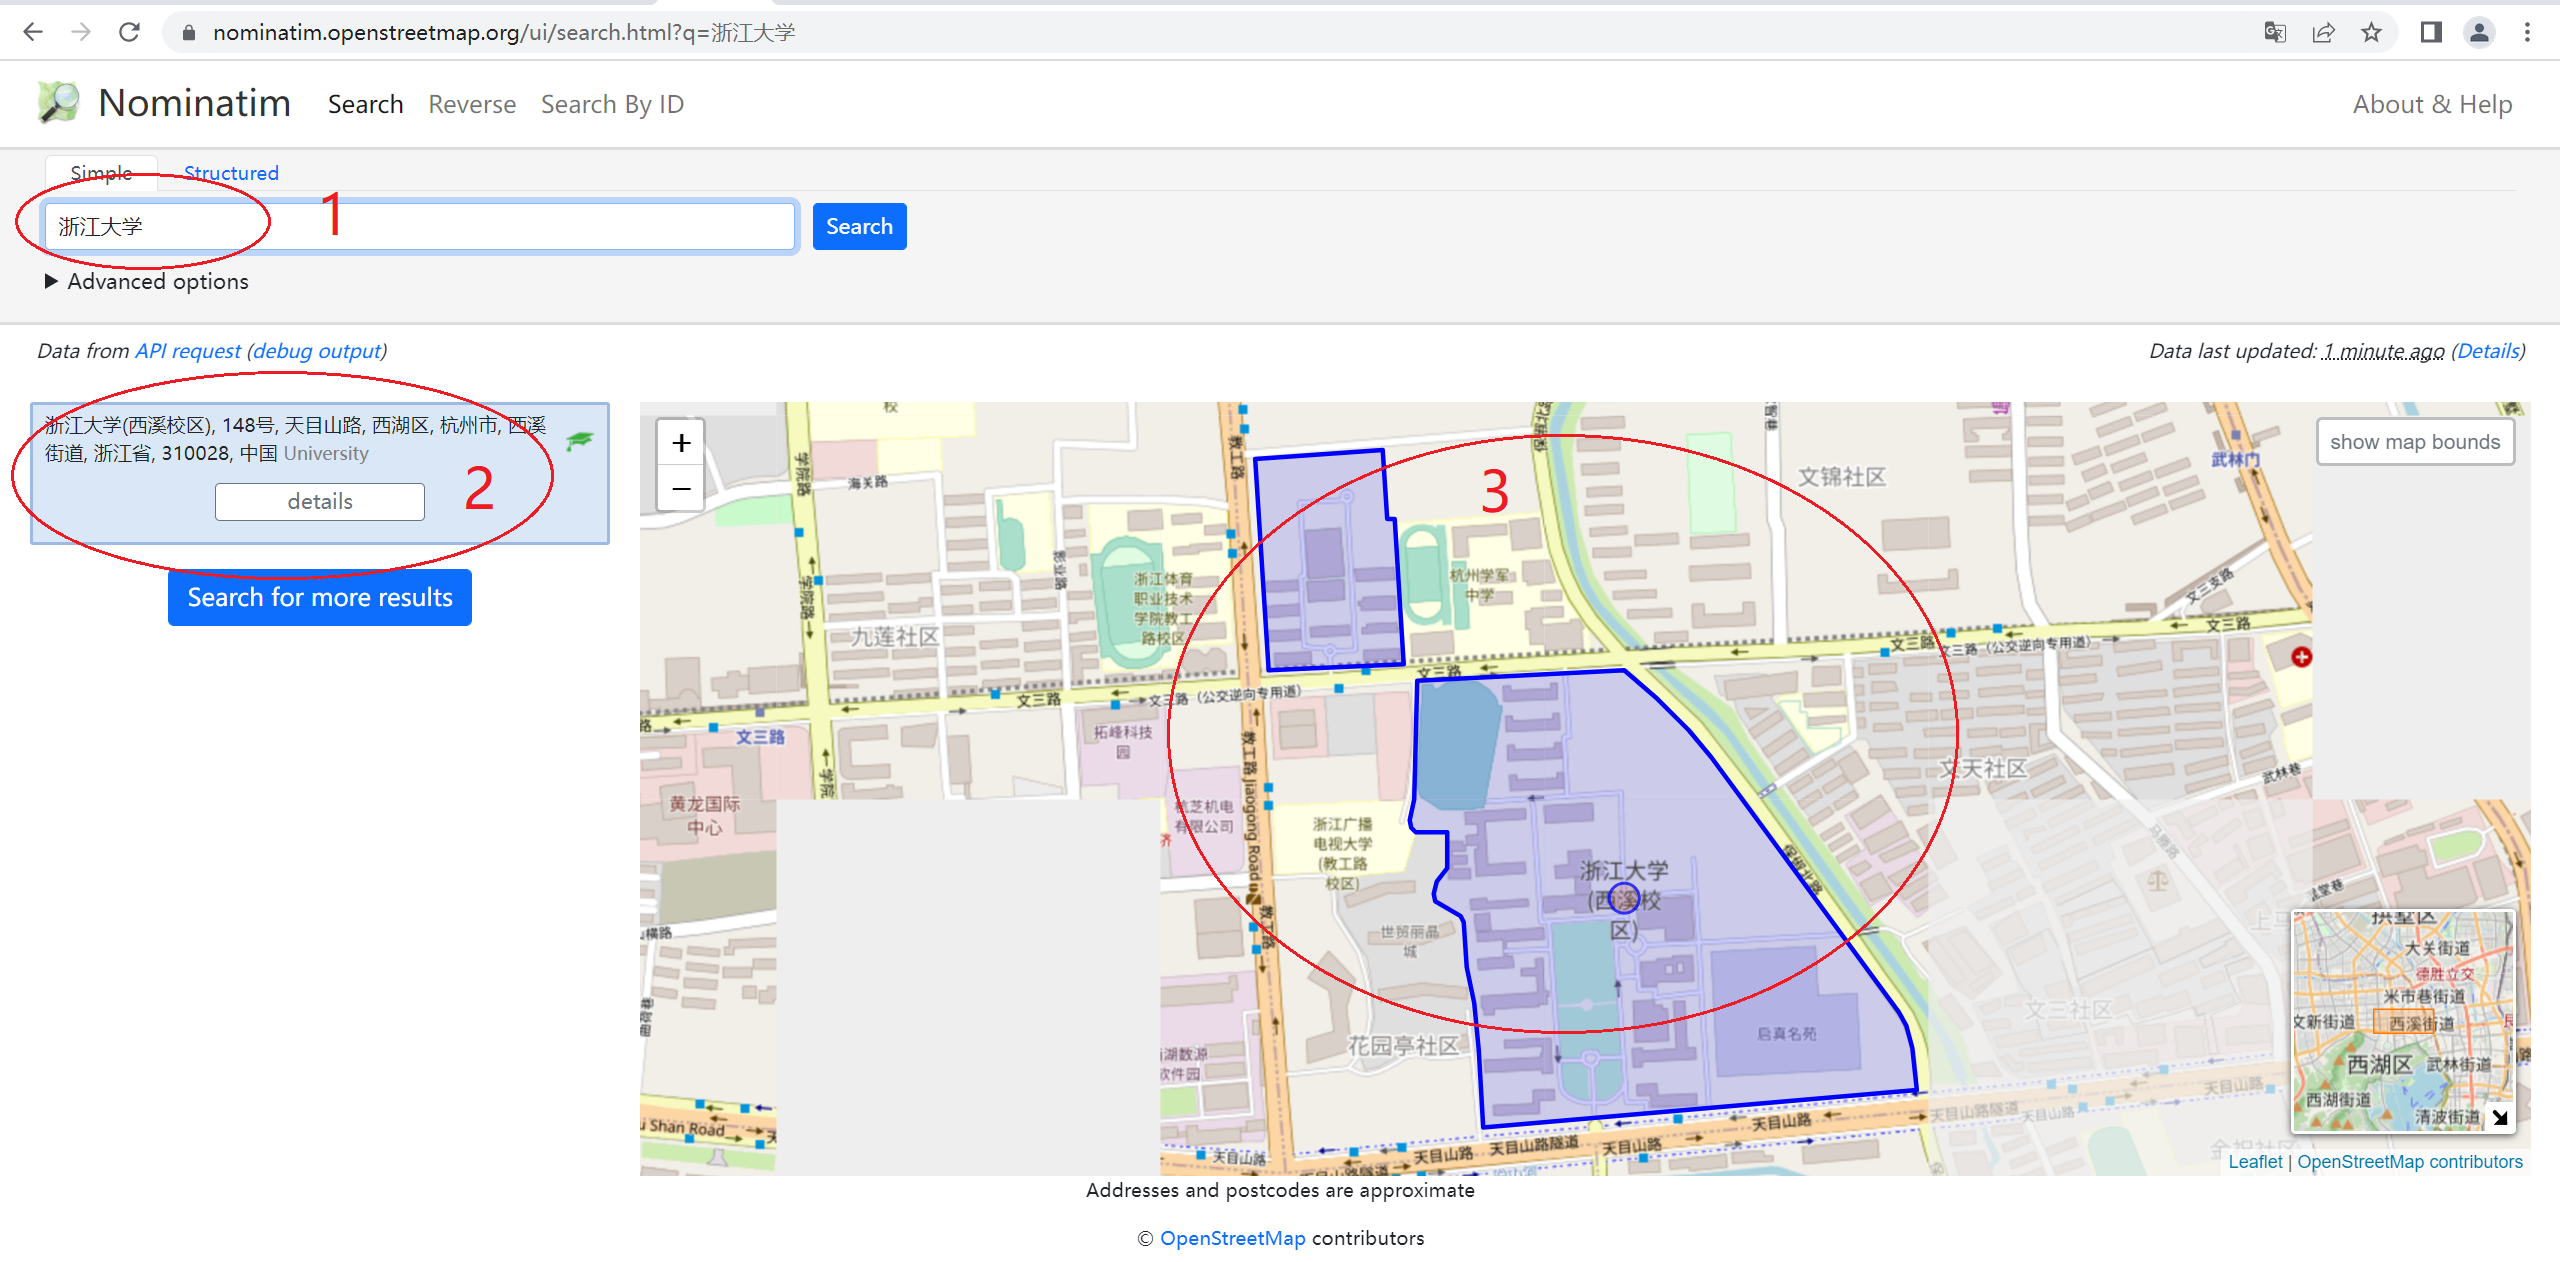The width and height of the screenshot is (2560, 1262).
Task: Click the site lock icon in address bar
Action: coord(188,33)
